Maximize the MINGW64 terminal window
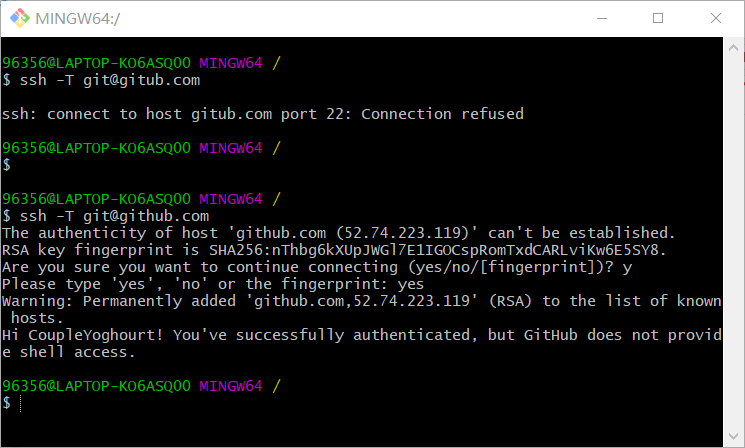Image resolution: width=745 pixels, height=448 pixels. click(x=658, y=18)
